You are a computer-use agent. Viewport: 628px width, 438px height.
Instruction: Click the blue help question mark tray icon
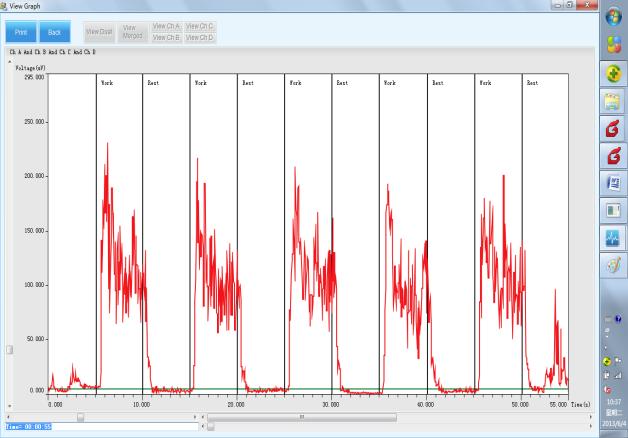[618, 319]
